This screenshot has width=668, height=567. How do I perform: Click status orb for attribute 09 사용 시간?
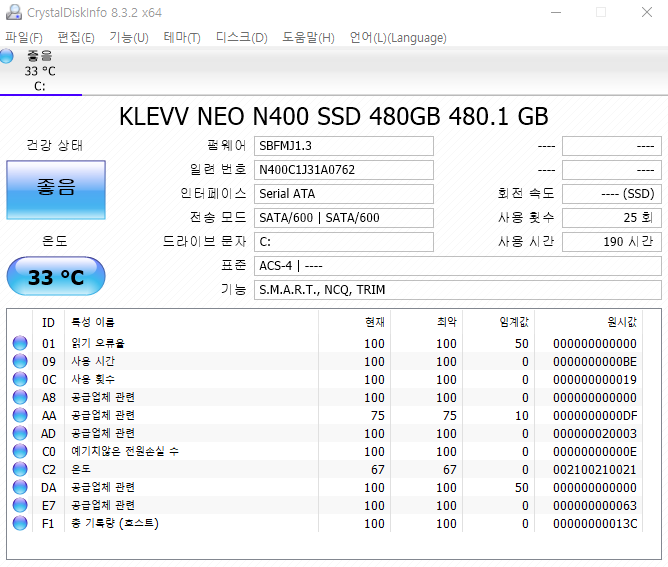(20, 361)
